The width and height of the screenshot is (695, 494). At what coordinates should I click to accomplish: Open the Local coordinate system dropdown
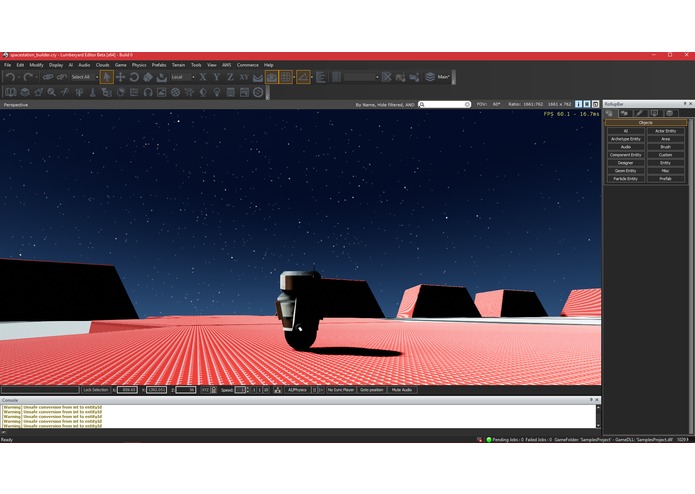click(x=183, y=77)
